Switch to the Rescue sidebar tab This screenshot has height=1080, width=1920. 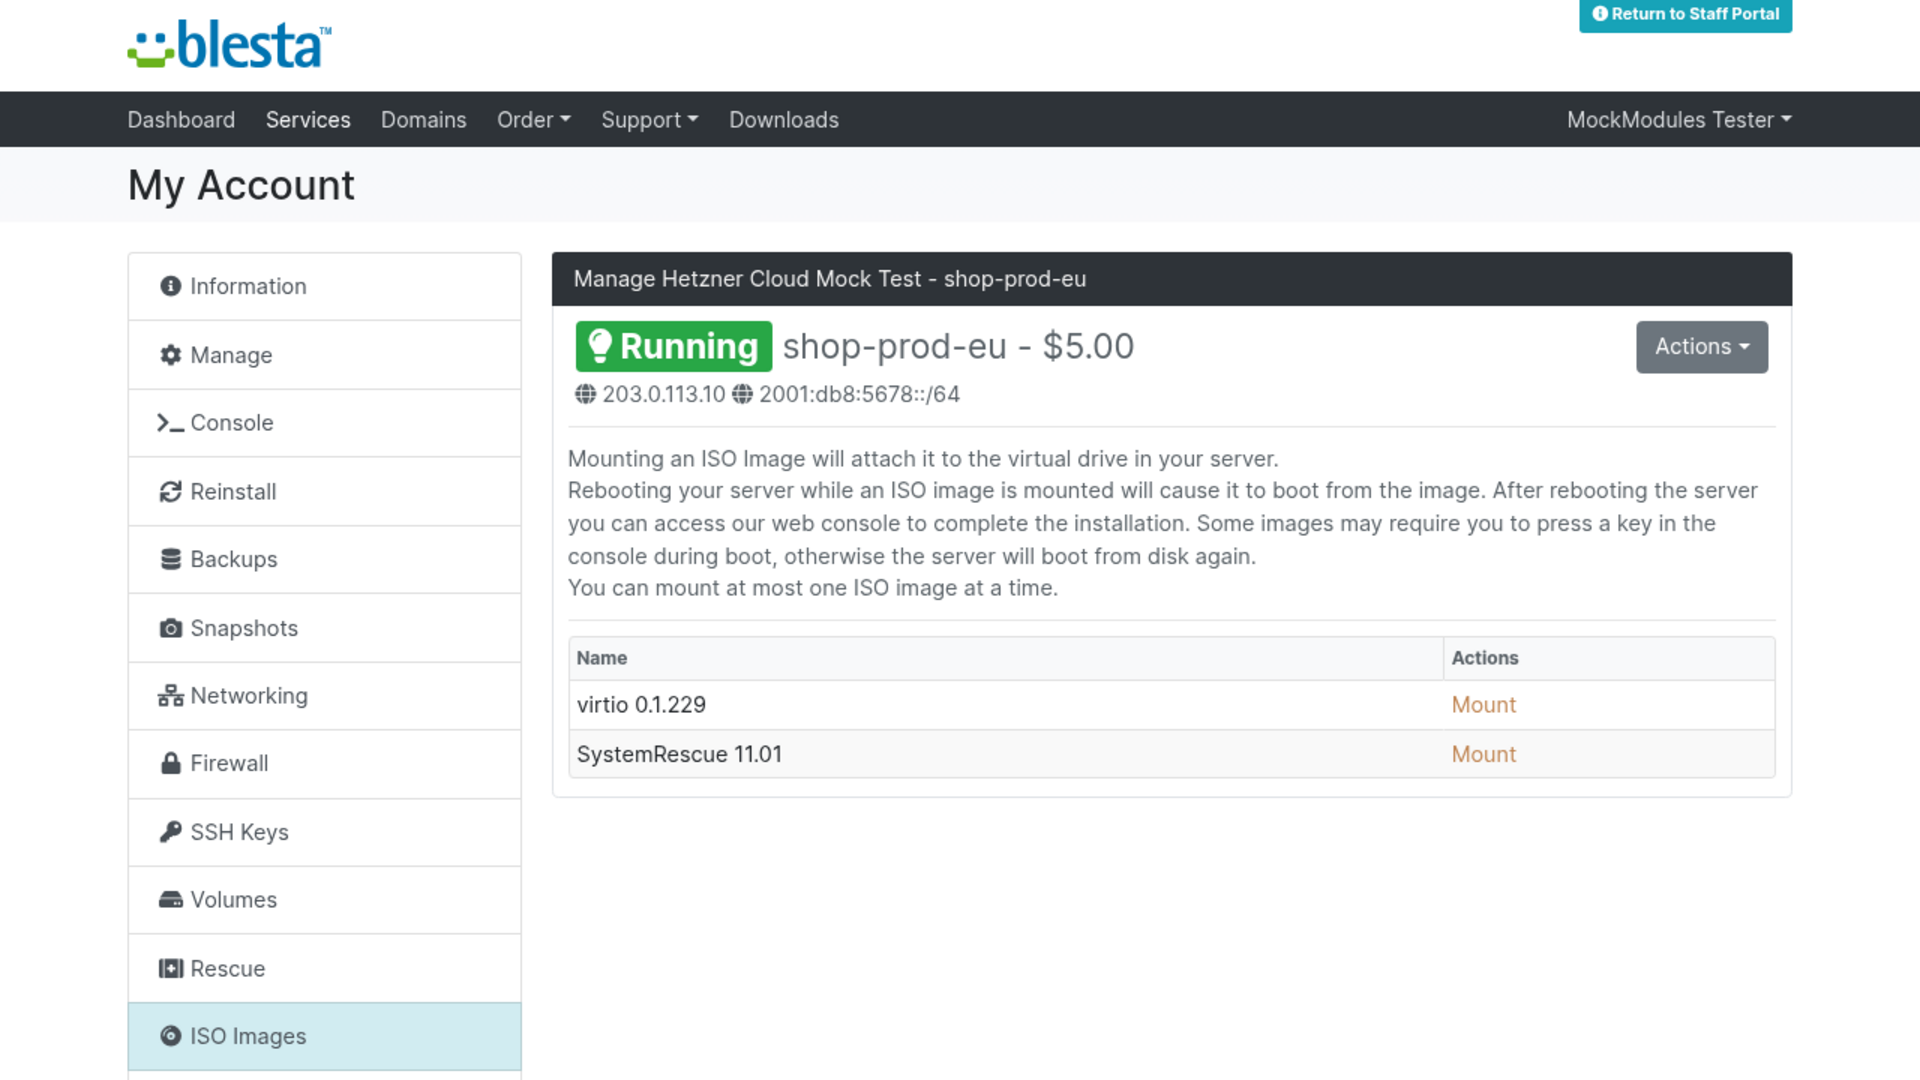pyautogui.click(x=325, y=969)
